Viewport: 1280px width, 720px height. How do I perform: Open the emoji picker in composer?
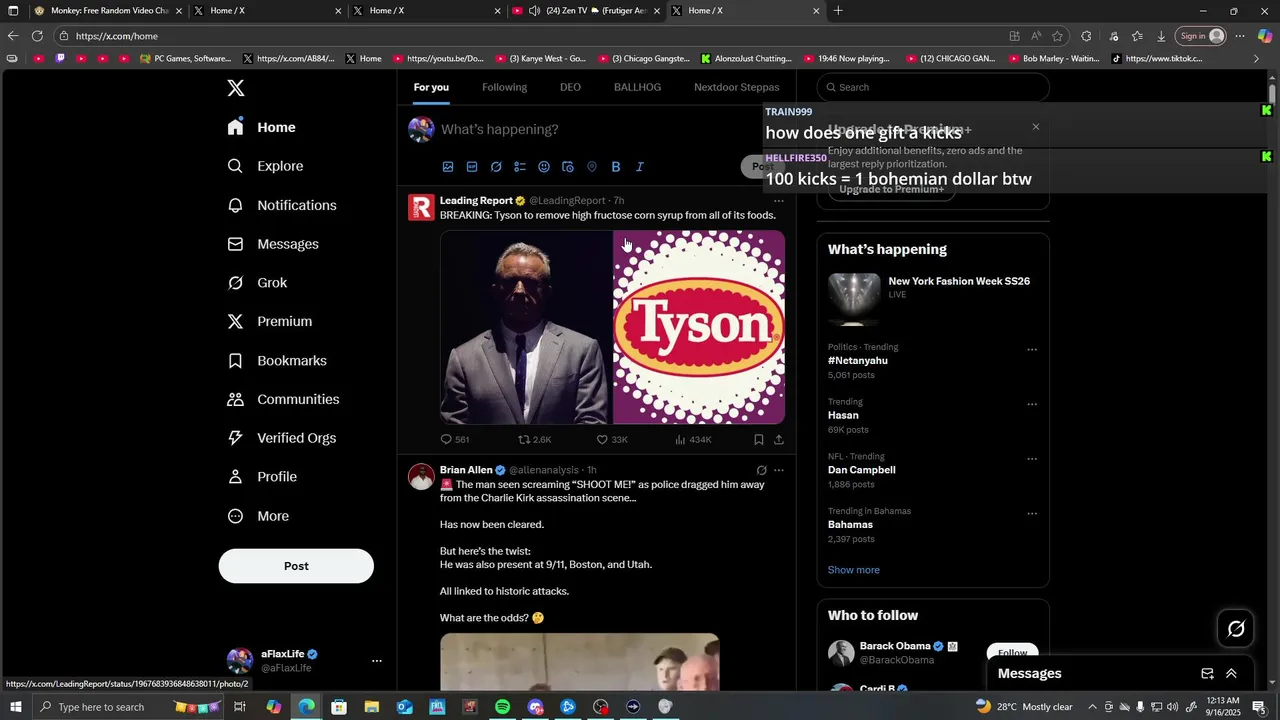544,167
